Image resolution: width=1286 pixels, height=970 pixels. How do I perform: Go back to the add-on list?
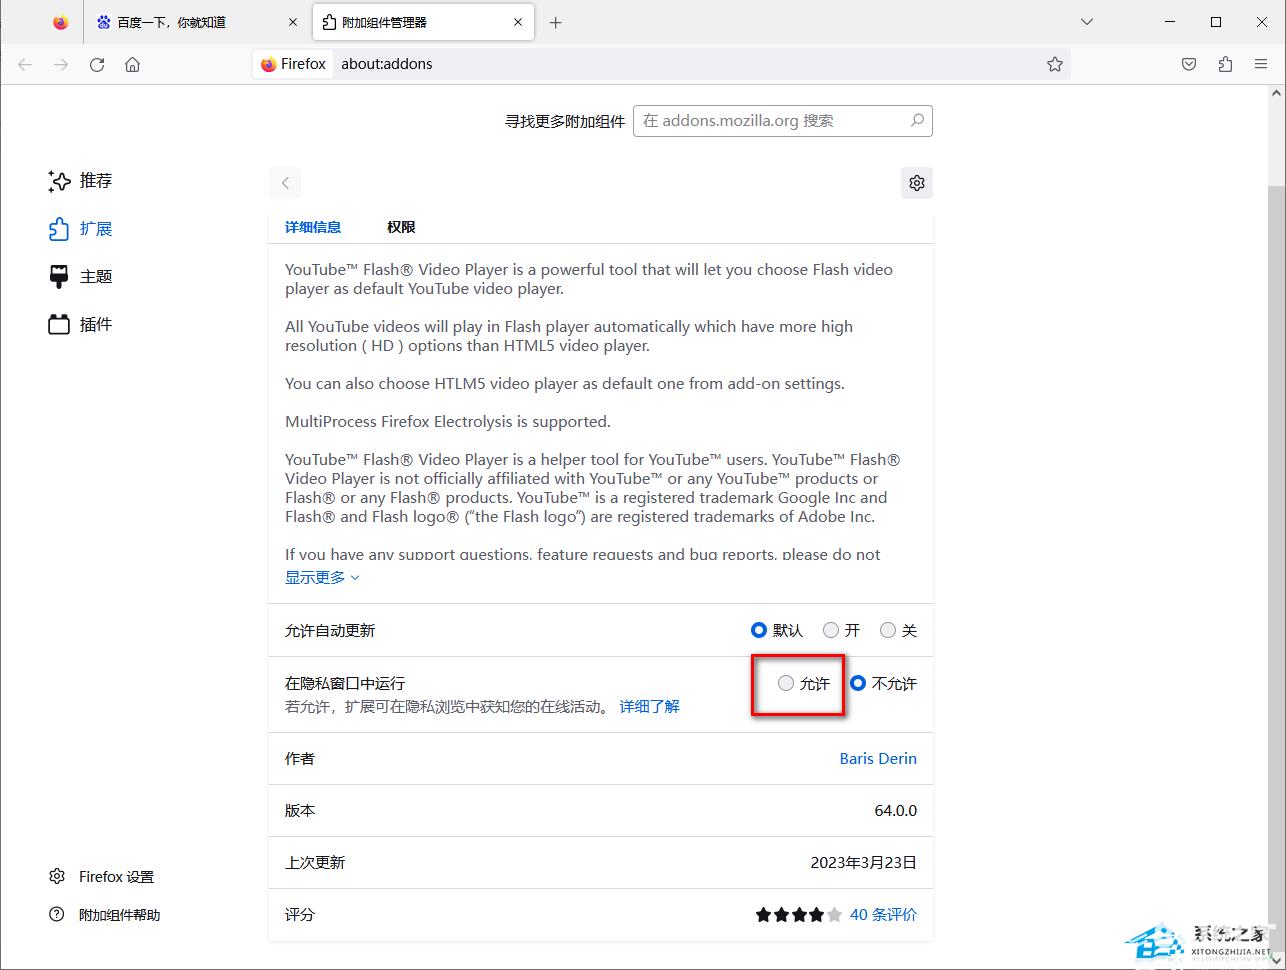285,183
